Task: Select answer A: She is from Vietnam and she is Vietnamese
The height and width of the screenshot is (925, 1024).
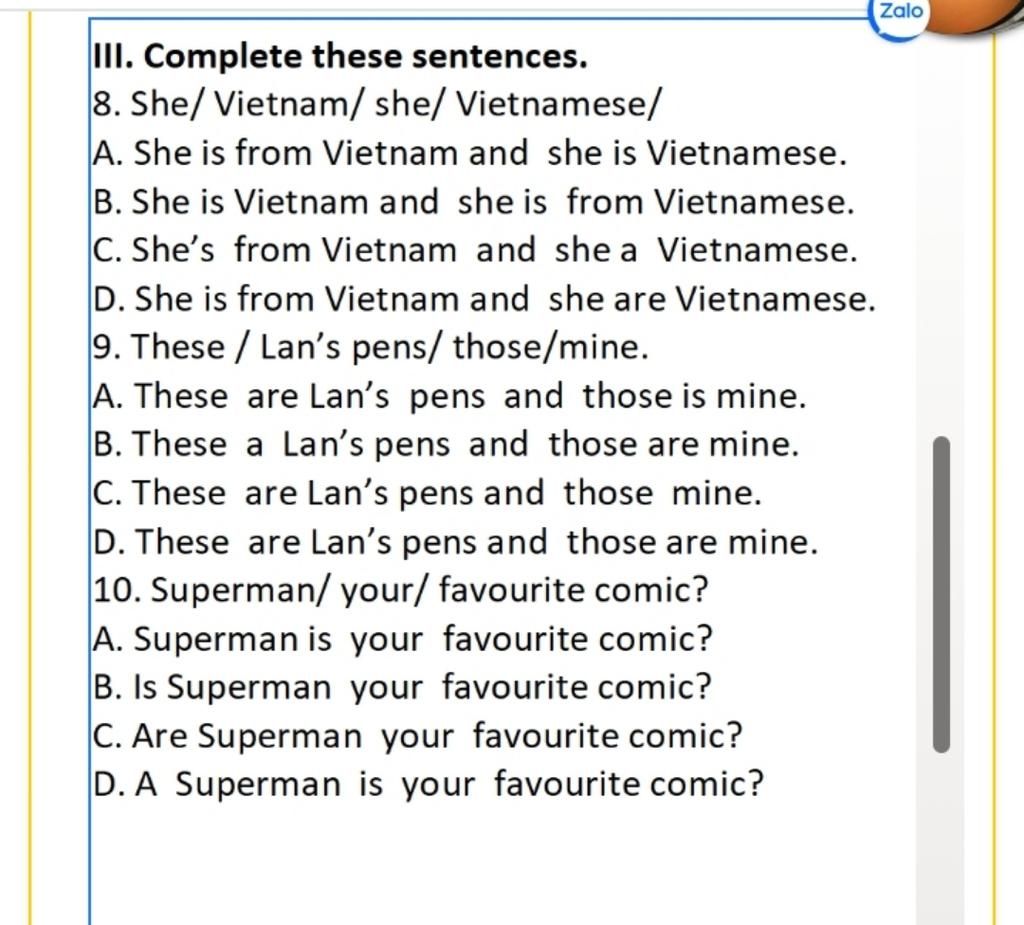Action: pyautogui.click(x=469, y=153)
